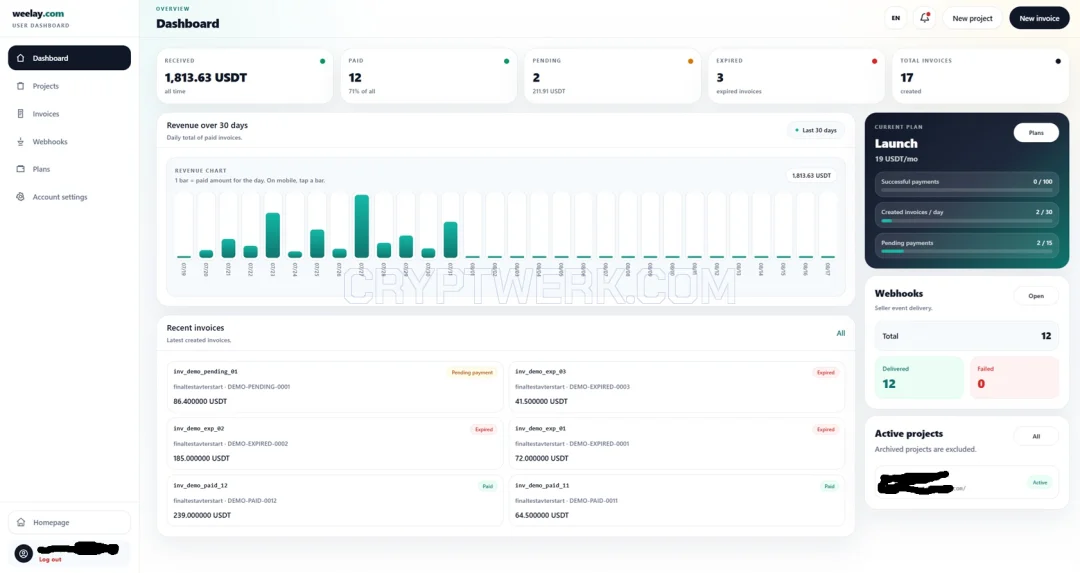Click the Webhooks icon in sidebar

tap(21, 142)
